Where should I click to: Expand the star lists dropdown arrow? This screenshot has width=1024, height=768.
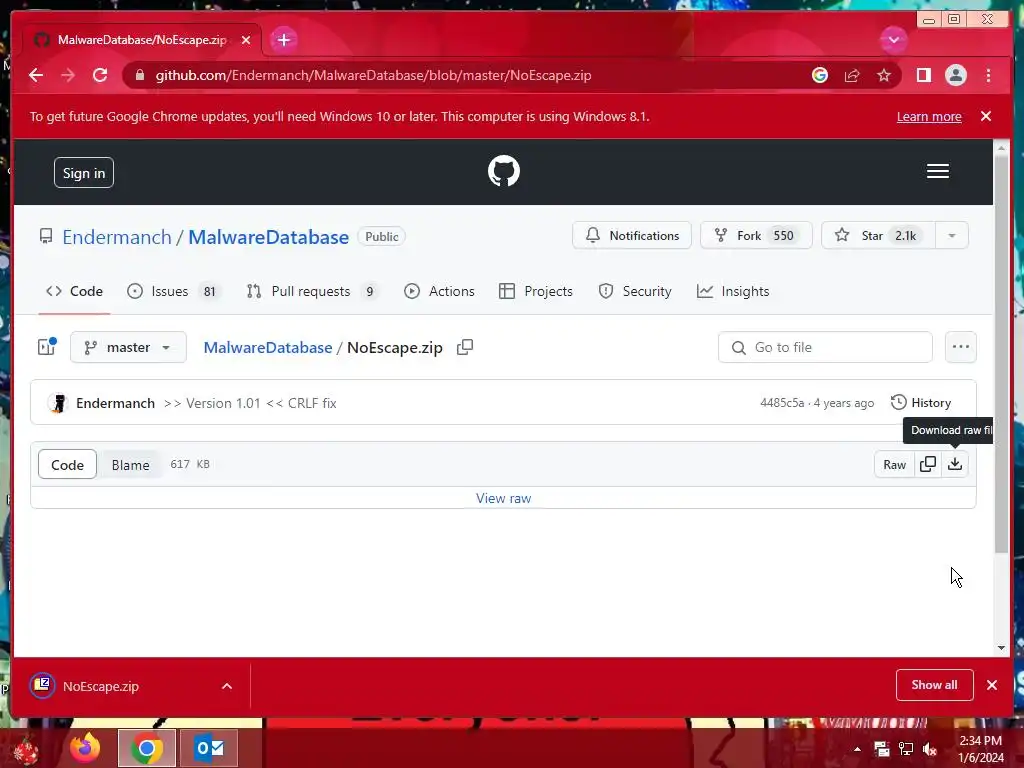point(952,235)
